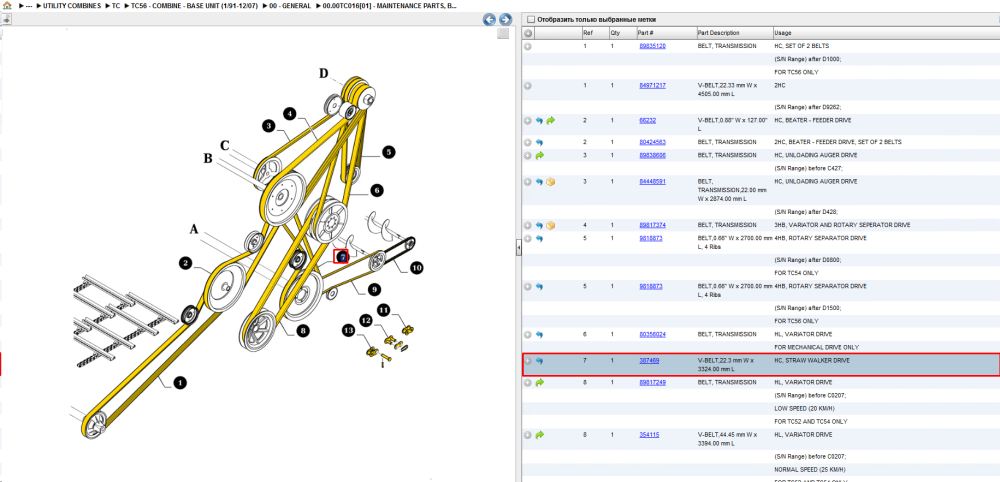Click the Ref column header
Viewport: 1000px width, 482px height.
(x=594, y=33)
